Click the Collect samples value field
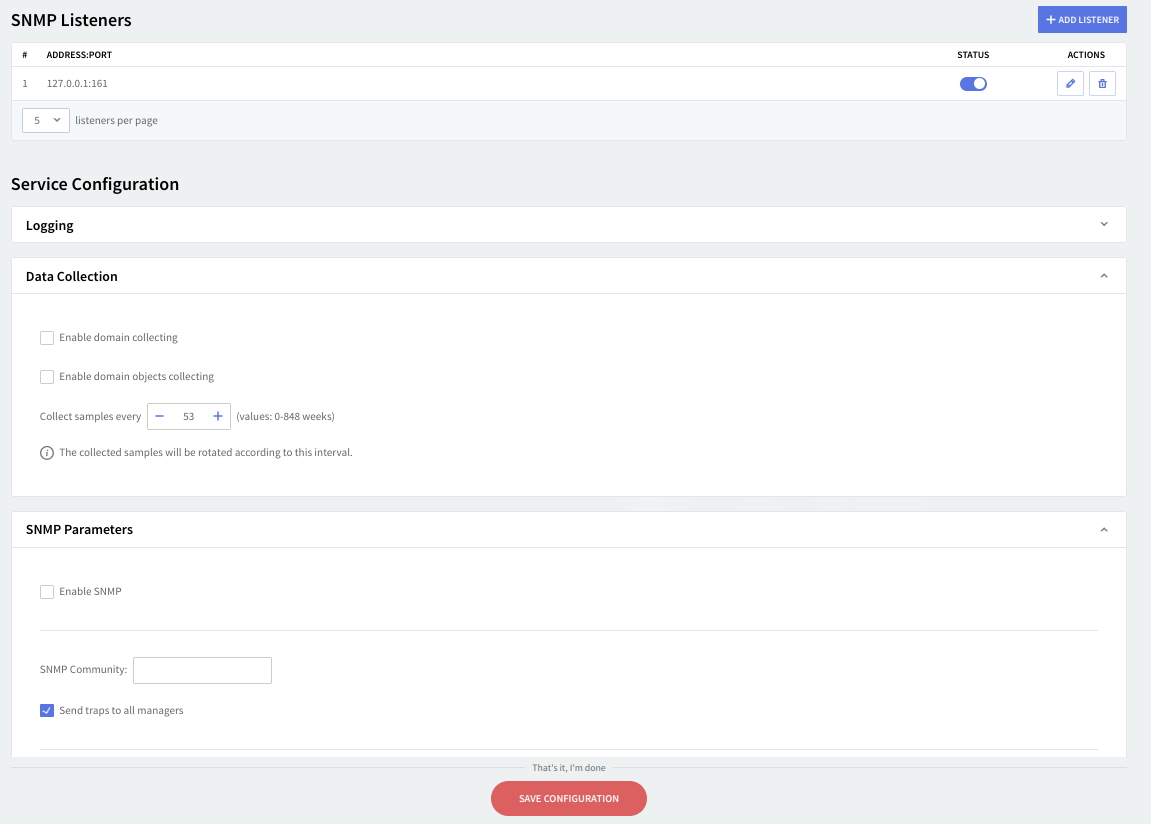The image size is (1151, 824). click(x=189, y=416)
